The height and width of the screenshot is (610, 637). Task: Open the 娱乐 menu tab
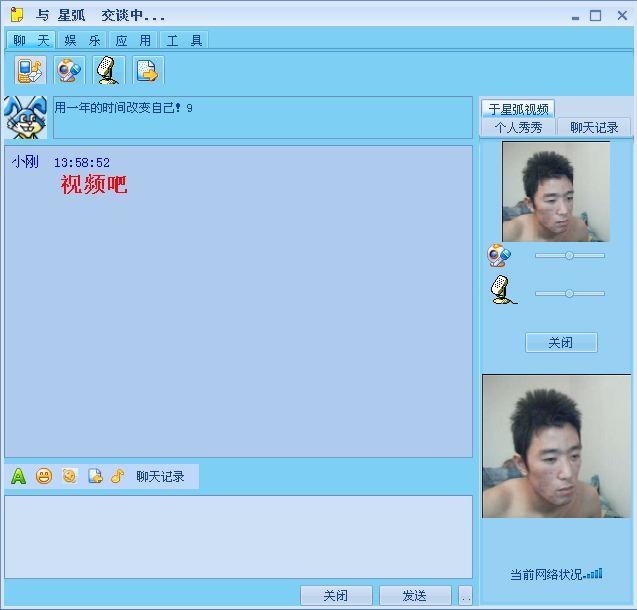pos(82,40)
